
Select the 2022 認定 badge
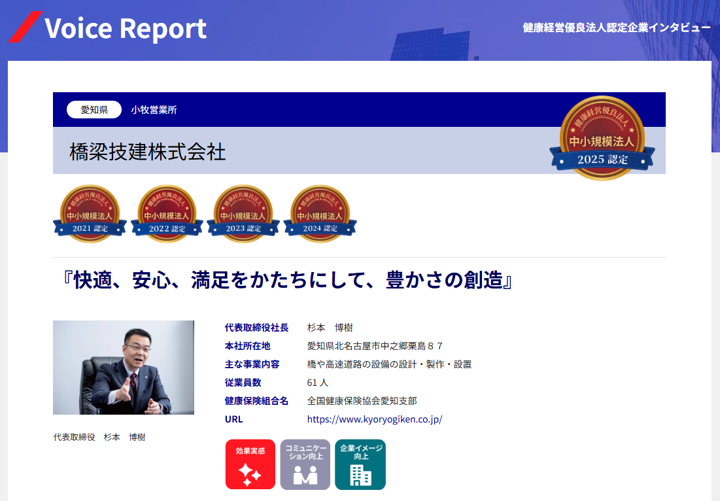click(166, 213)
